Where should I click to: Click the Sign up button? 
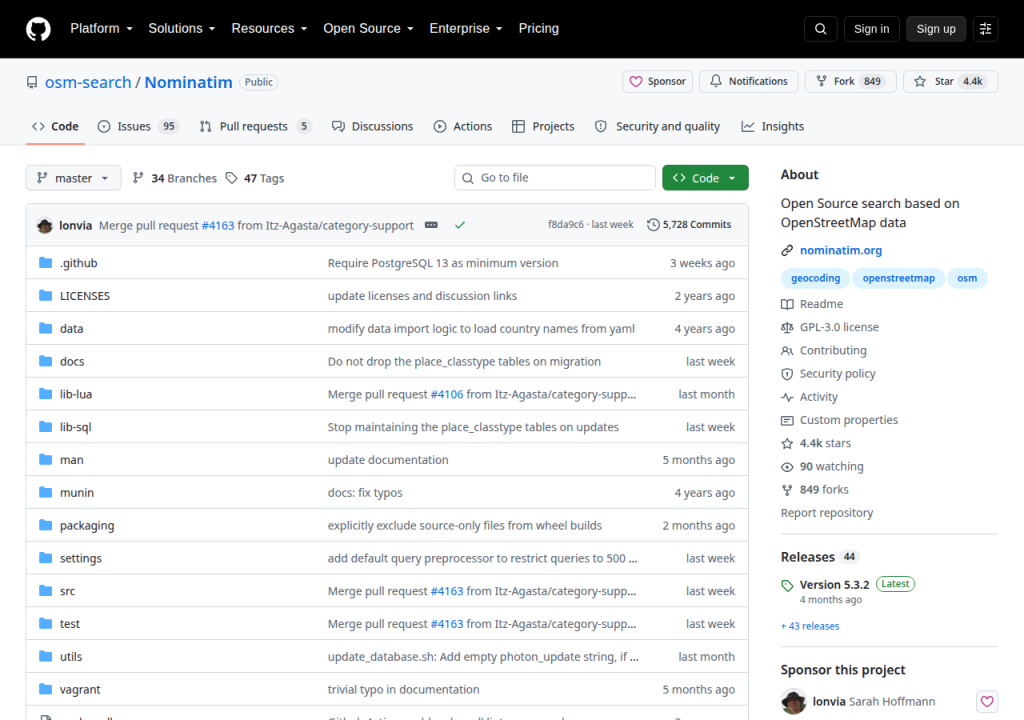coord(936,29)
